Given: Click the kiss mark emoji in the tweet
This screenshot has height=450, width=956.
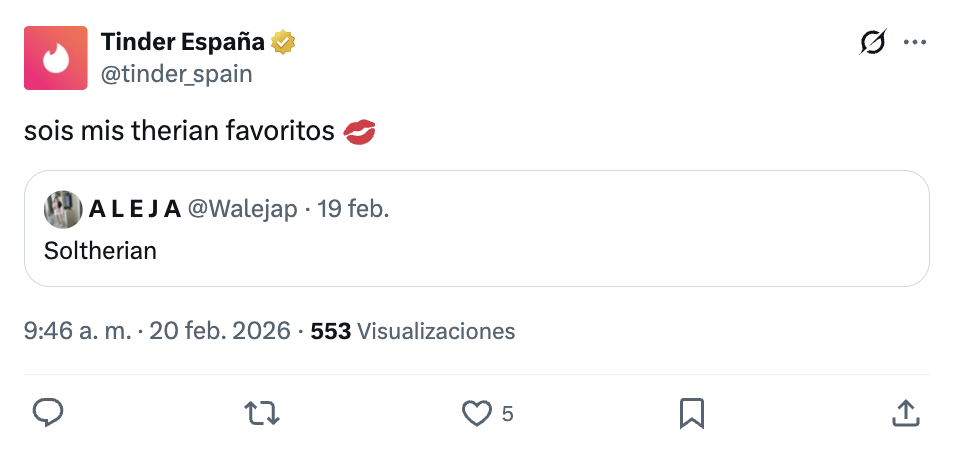Looking at the screenshot, I should [359, 132].
